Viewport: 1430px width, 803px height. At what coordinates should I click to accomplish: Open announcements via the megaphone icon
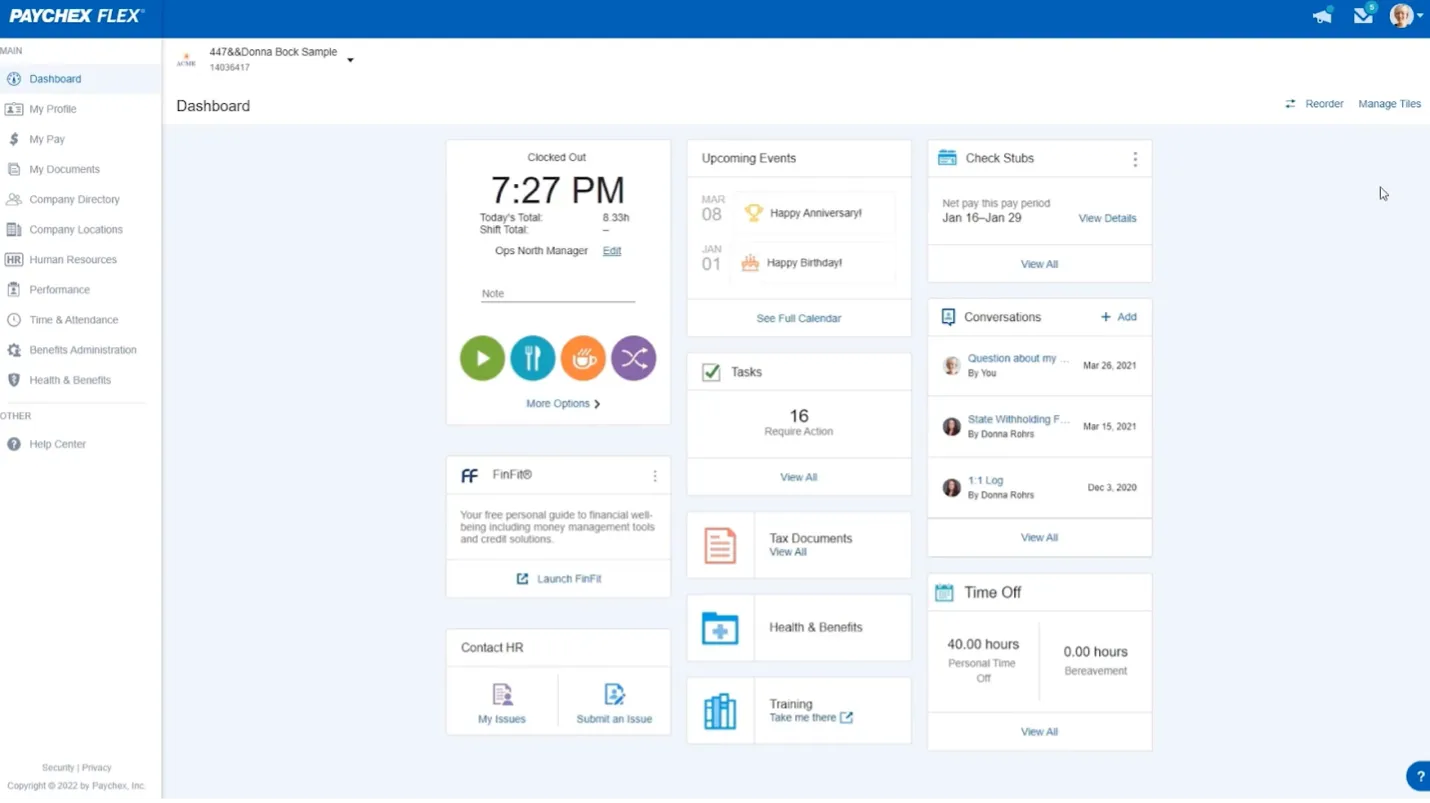pyautogui.click(x=1321, y=15)
